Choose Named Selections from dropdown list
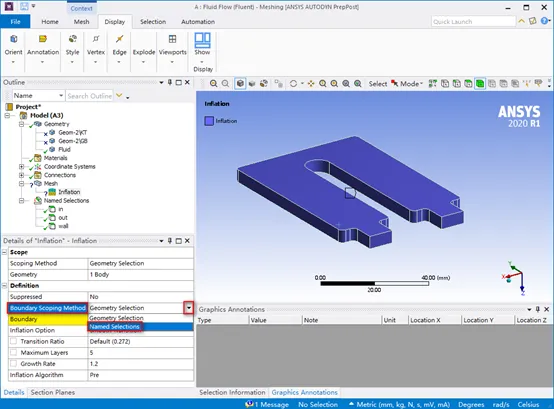 [x=140, y=327]
